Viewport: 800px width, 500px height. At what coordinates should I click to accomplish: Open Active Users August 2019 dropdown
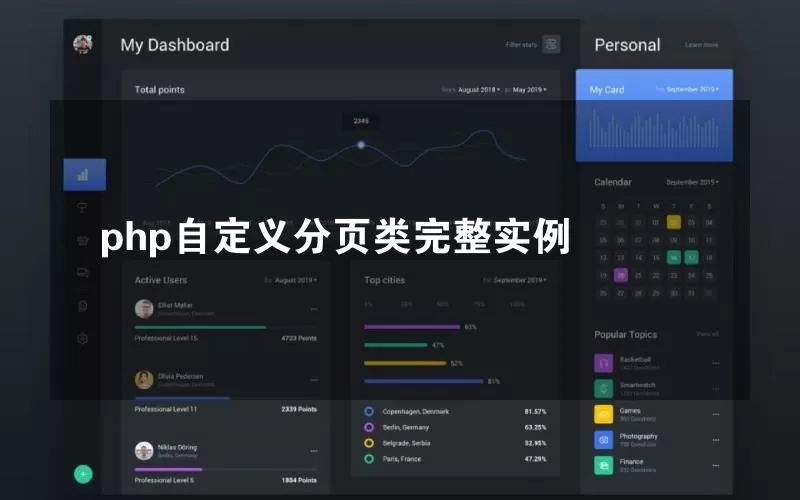click(x=296, y=280)
